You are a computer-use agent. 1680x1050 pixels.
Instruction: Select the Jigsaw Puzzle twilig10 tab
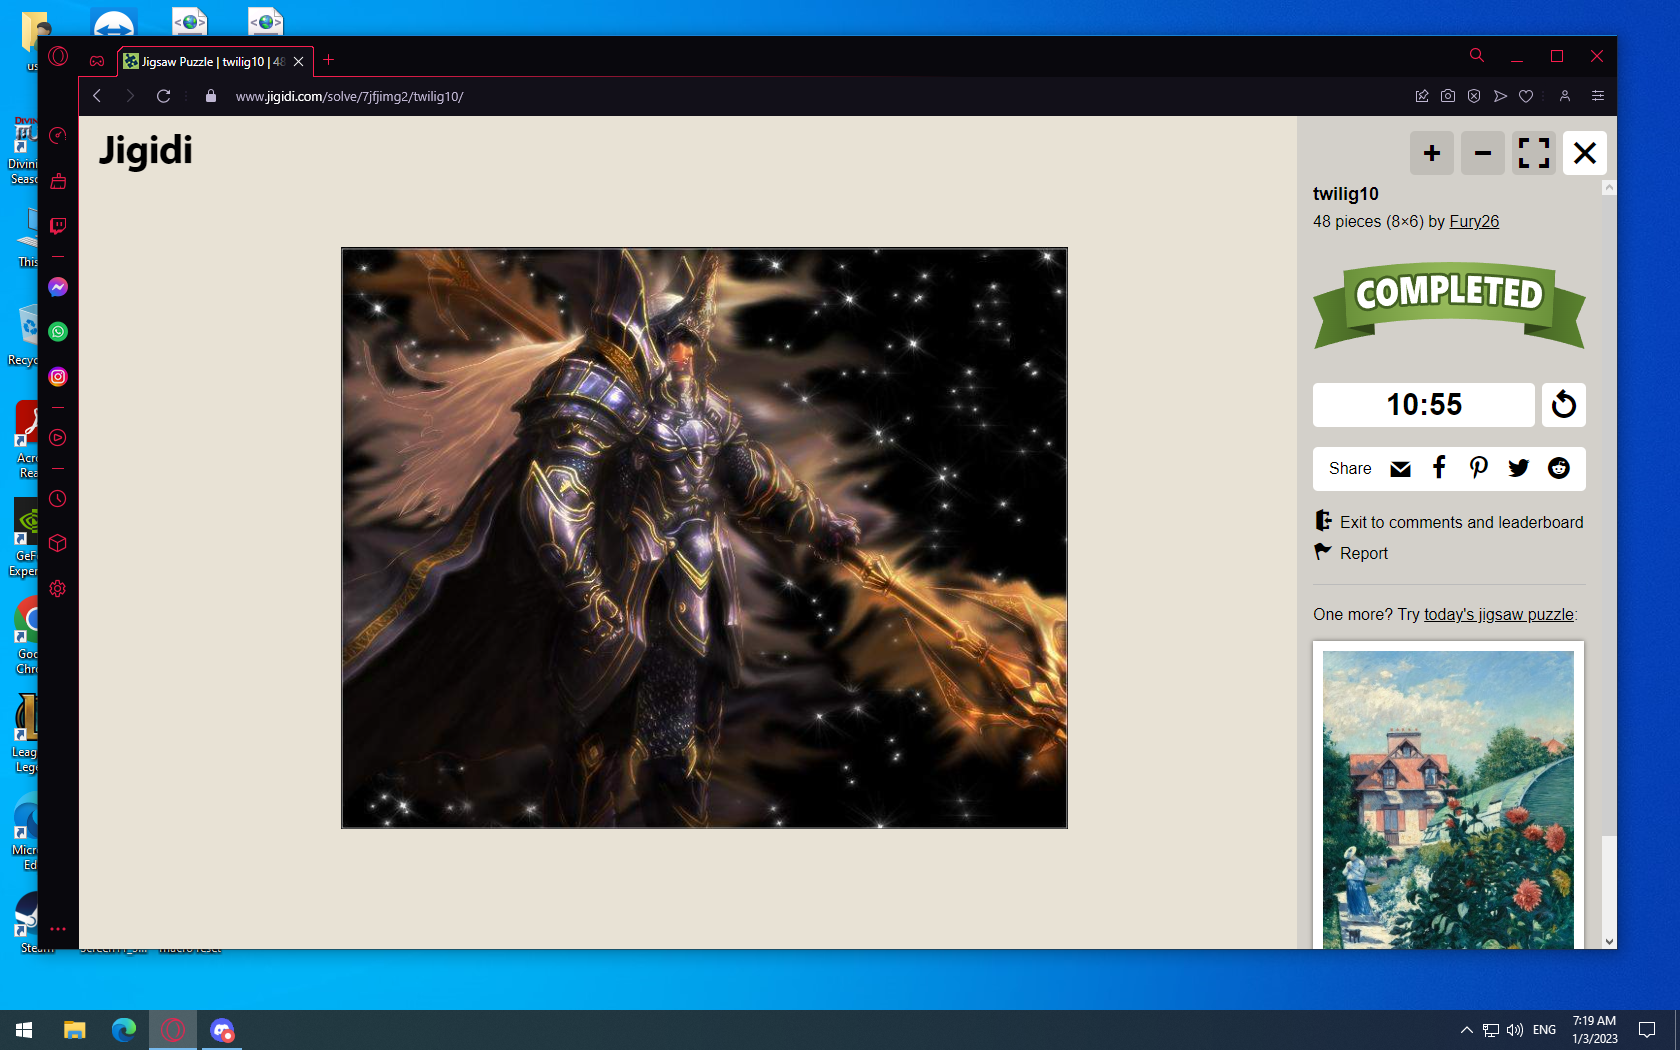pos(204,61)
